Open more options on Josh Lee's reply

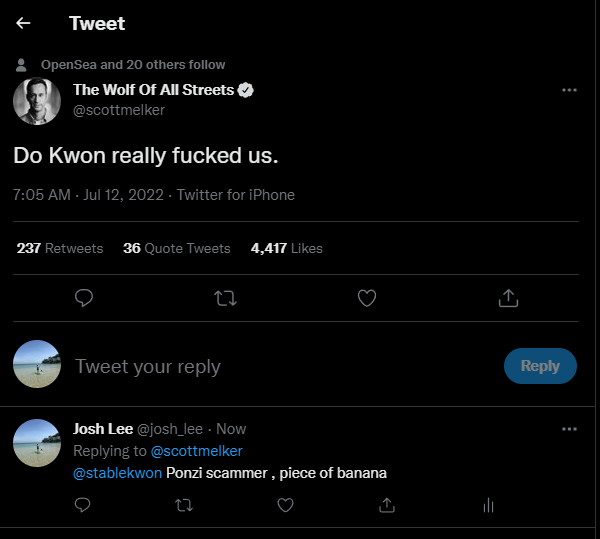[x=569, y=429]
